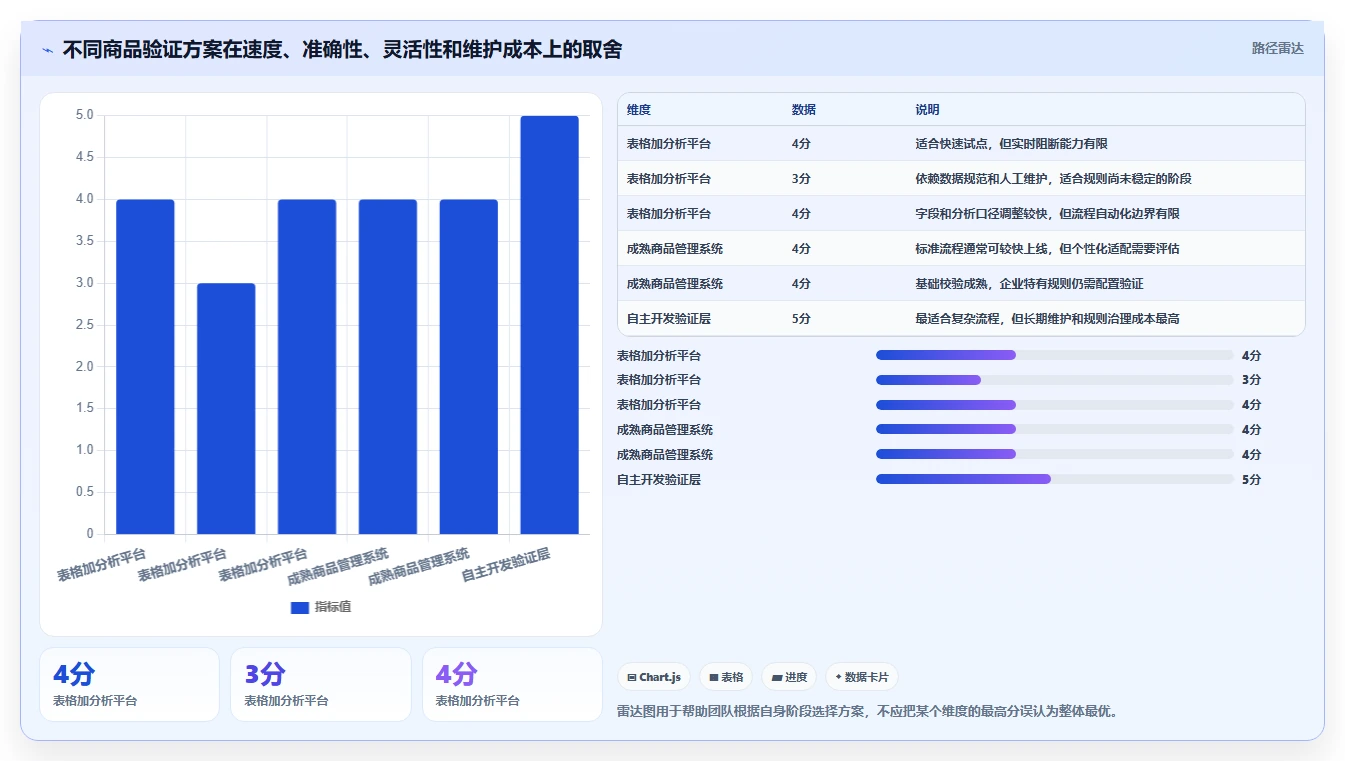This screenshot has width=1345, height=761.
Task: Click the 自主开发验证层 x-axis label
Action: click(x=506, y=565)
